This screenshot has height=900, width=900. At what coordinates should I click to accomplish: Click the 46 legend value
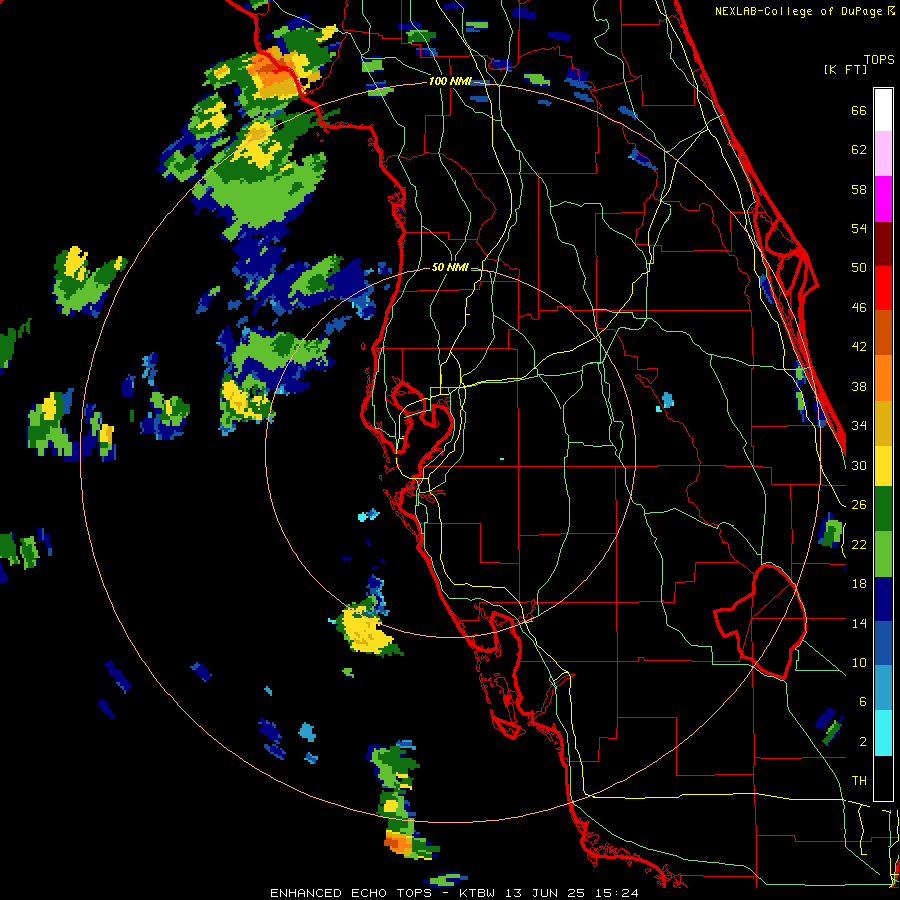[x=859, y=308]
